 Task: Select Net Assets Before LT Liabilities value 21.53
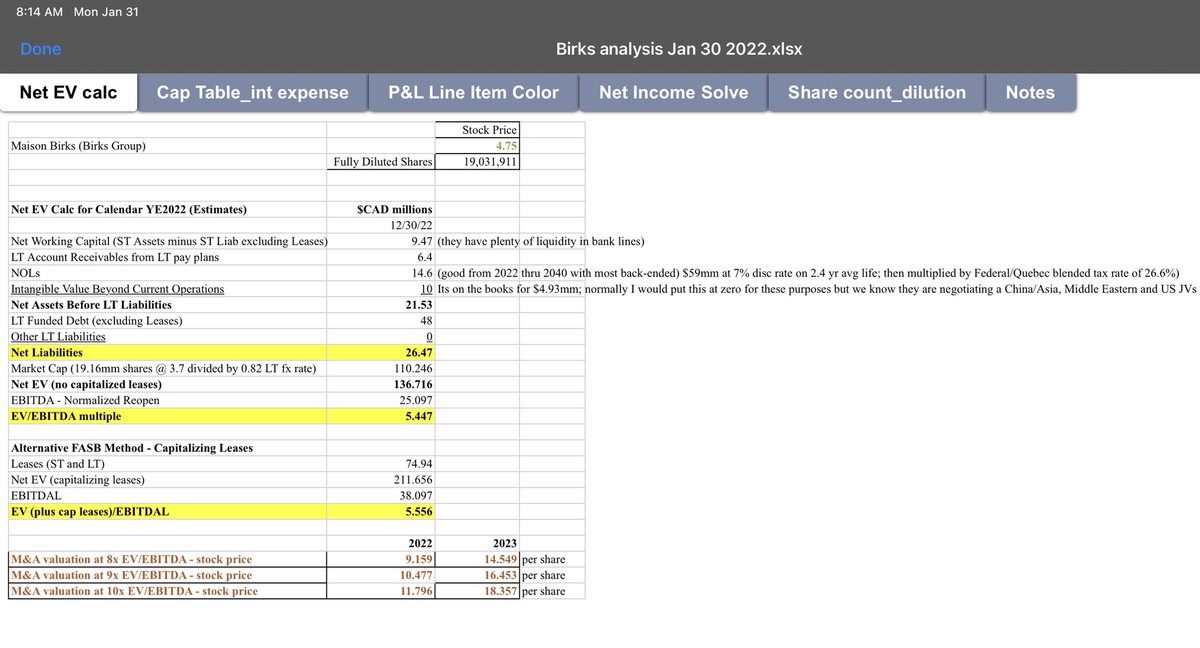(381, 304)
